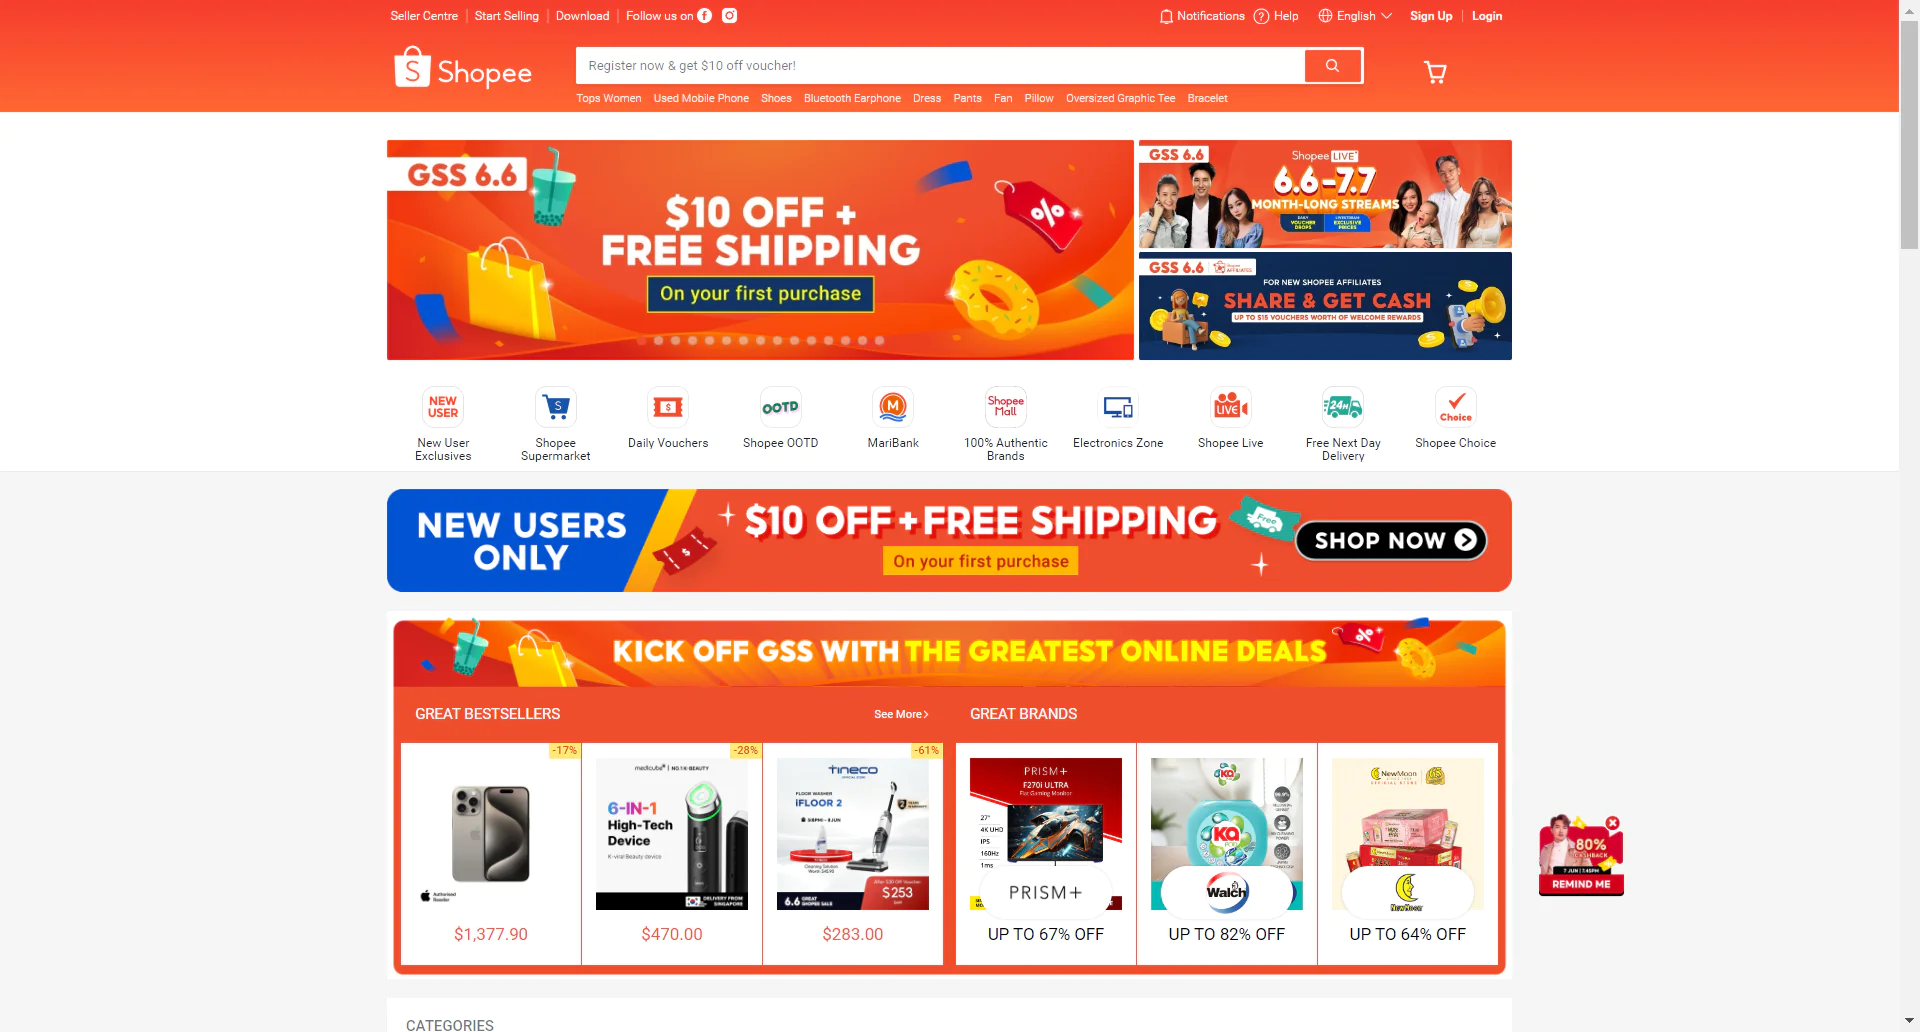
Task: Click the search input field
Action: click(940, 66)
